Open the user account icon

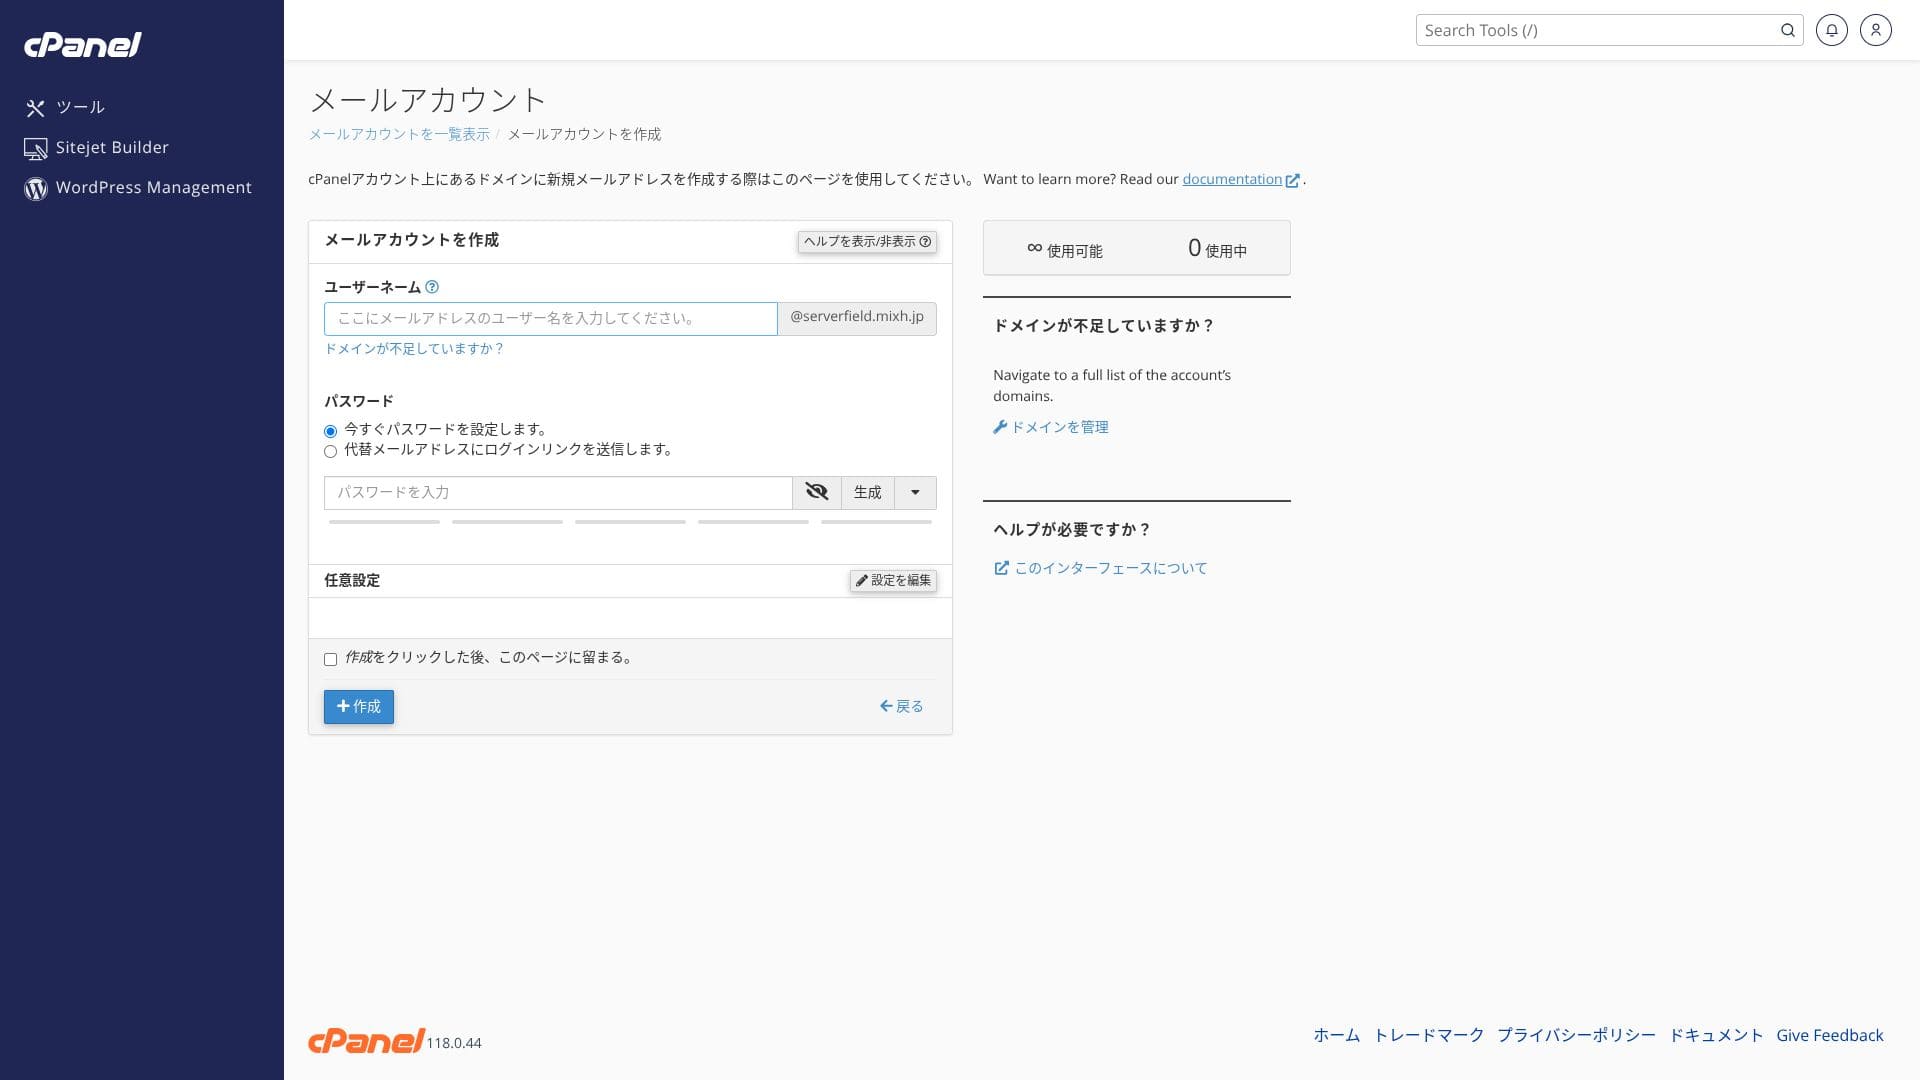click(x=1875, y=31)
